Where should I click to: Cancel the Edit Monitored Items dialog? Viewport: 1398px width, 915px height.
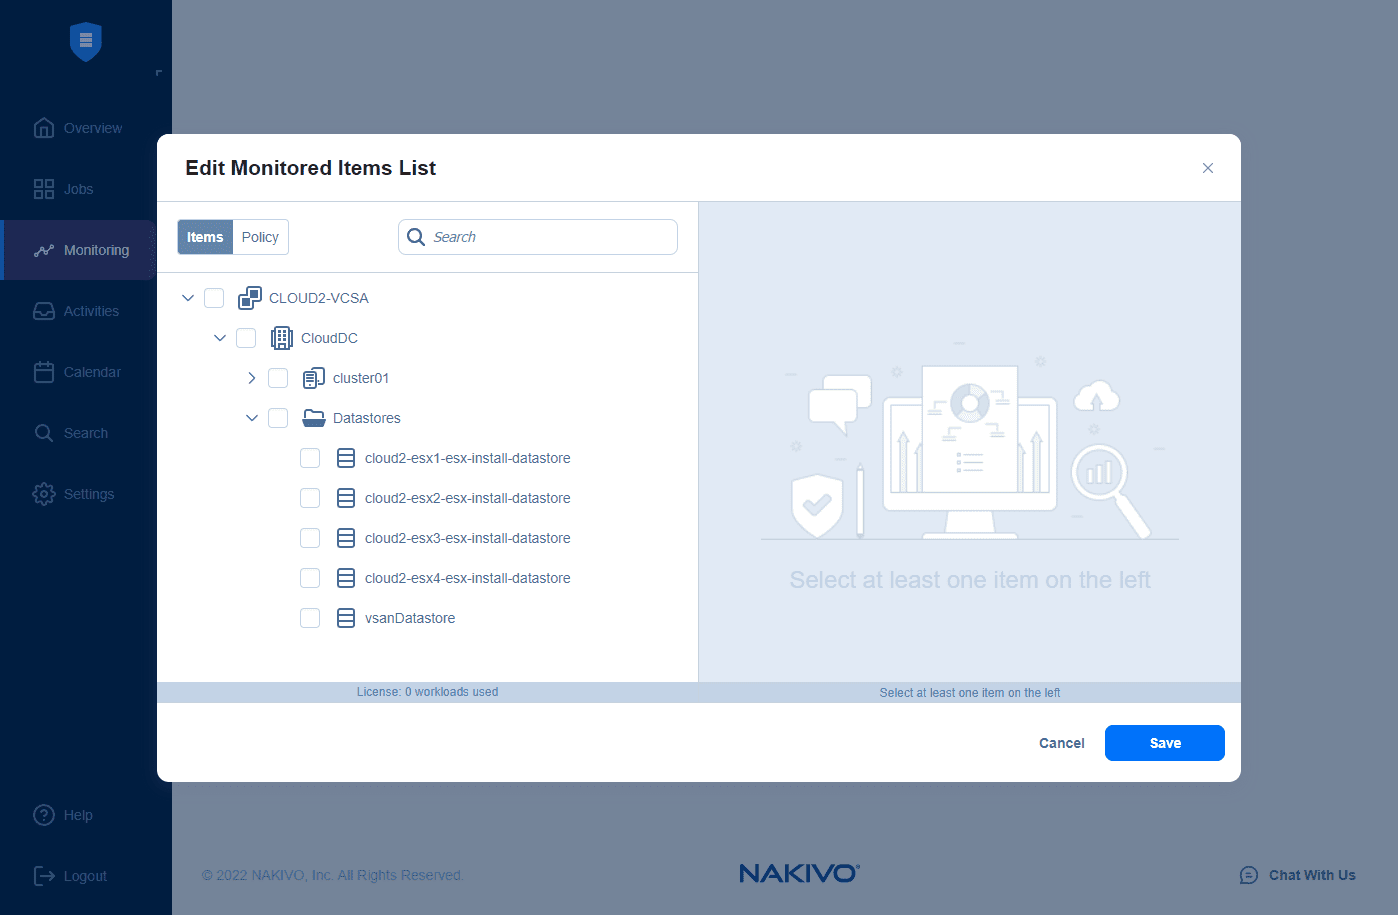1062,743
